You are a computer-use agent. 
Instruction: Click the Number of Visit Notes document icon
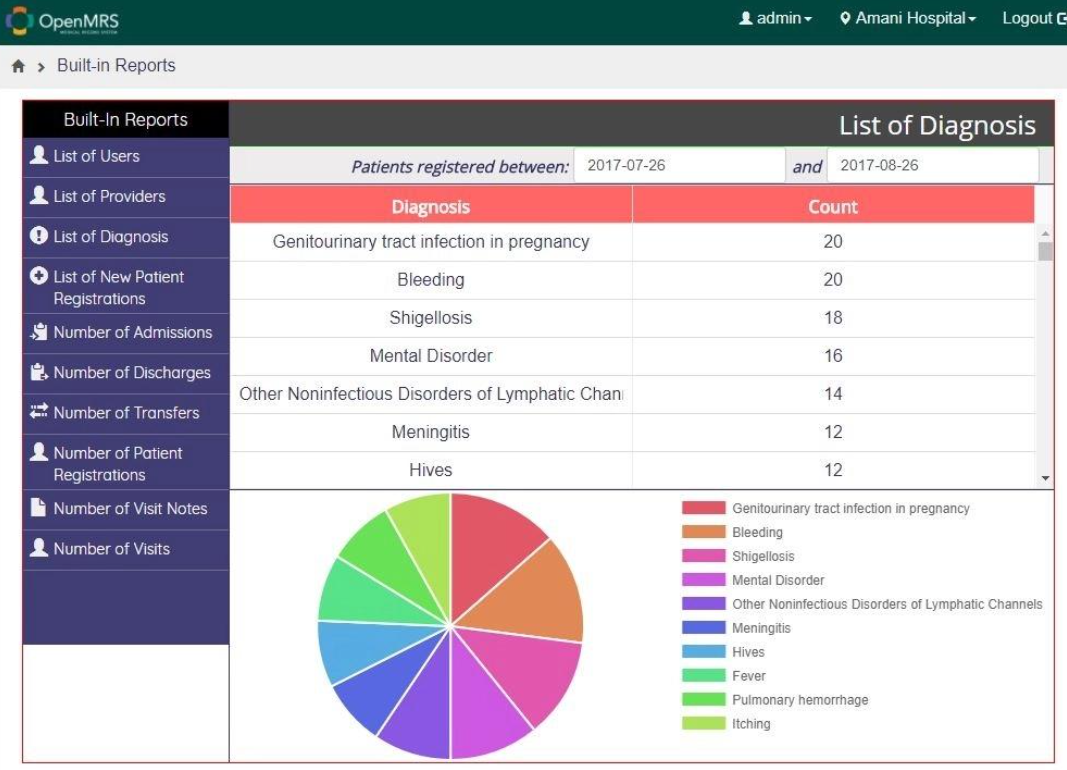tap(39, 507)
